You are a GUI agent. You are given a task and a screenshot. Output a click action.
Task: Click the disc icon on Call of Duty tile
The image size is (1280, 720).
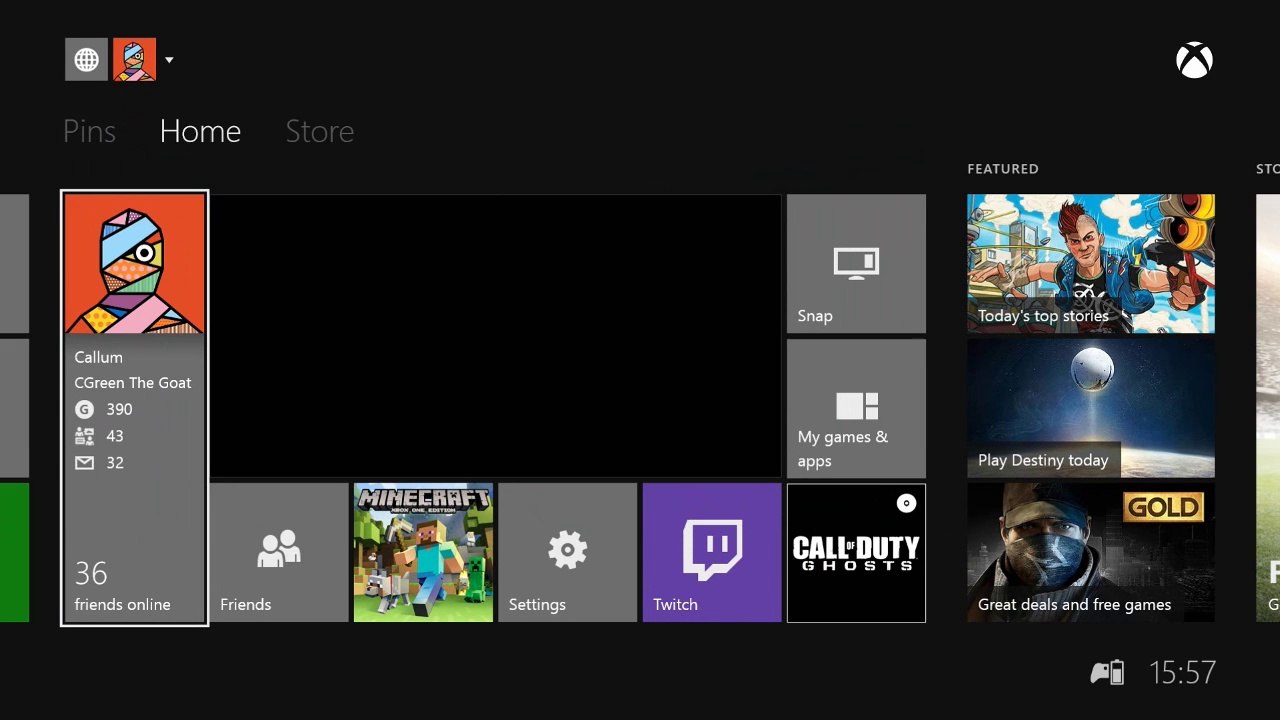tap(906, 503)
